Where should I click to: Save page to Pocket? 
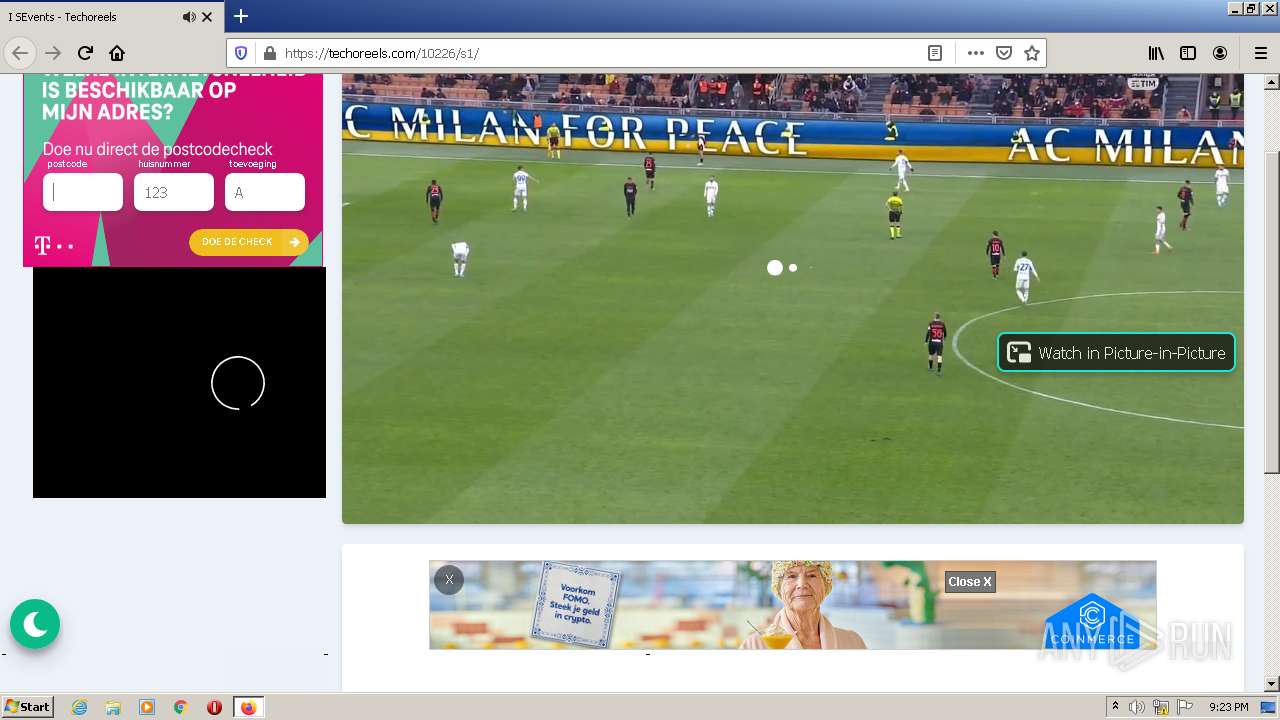coord(1004,53)
